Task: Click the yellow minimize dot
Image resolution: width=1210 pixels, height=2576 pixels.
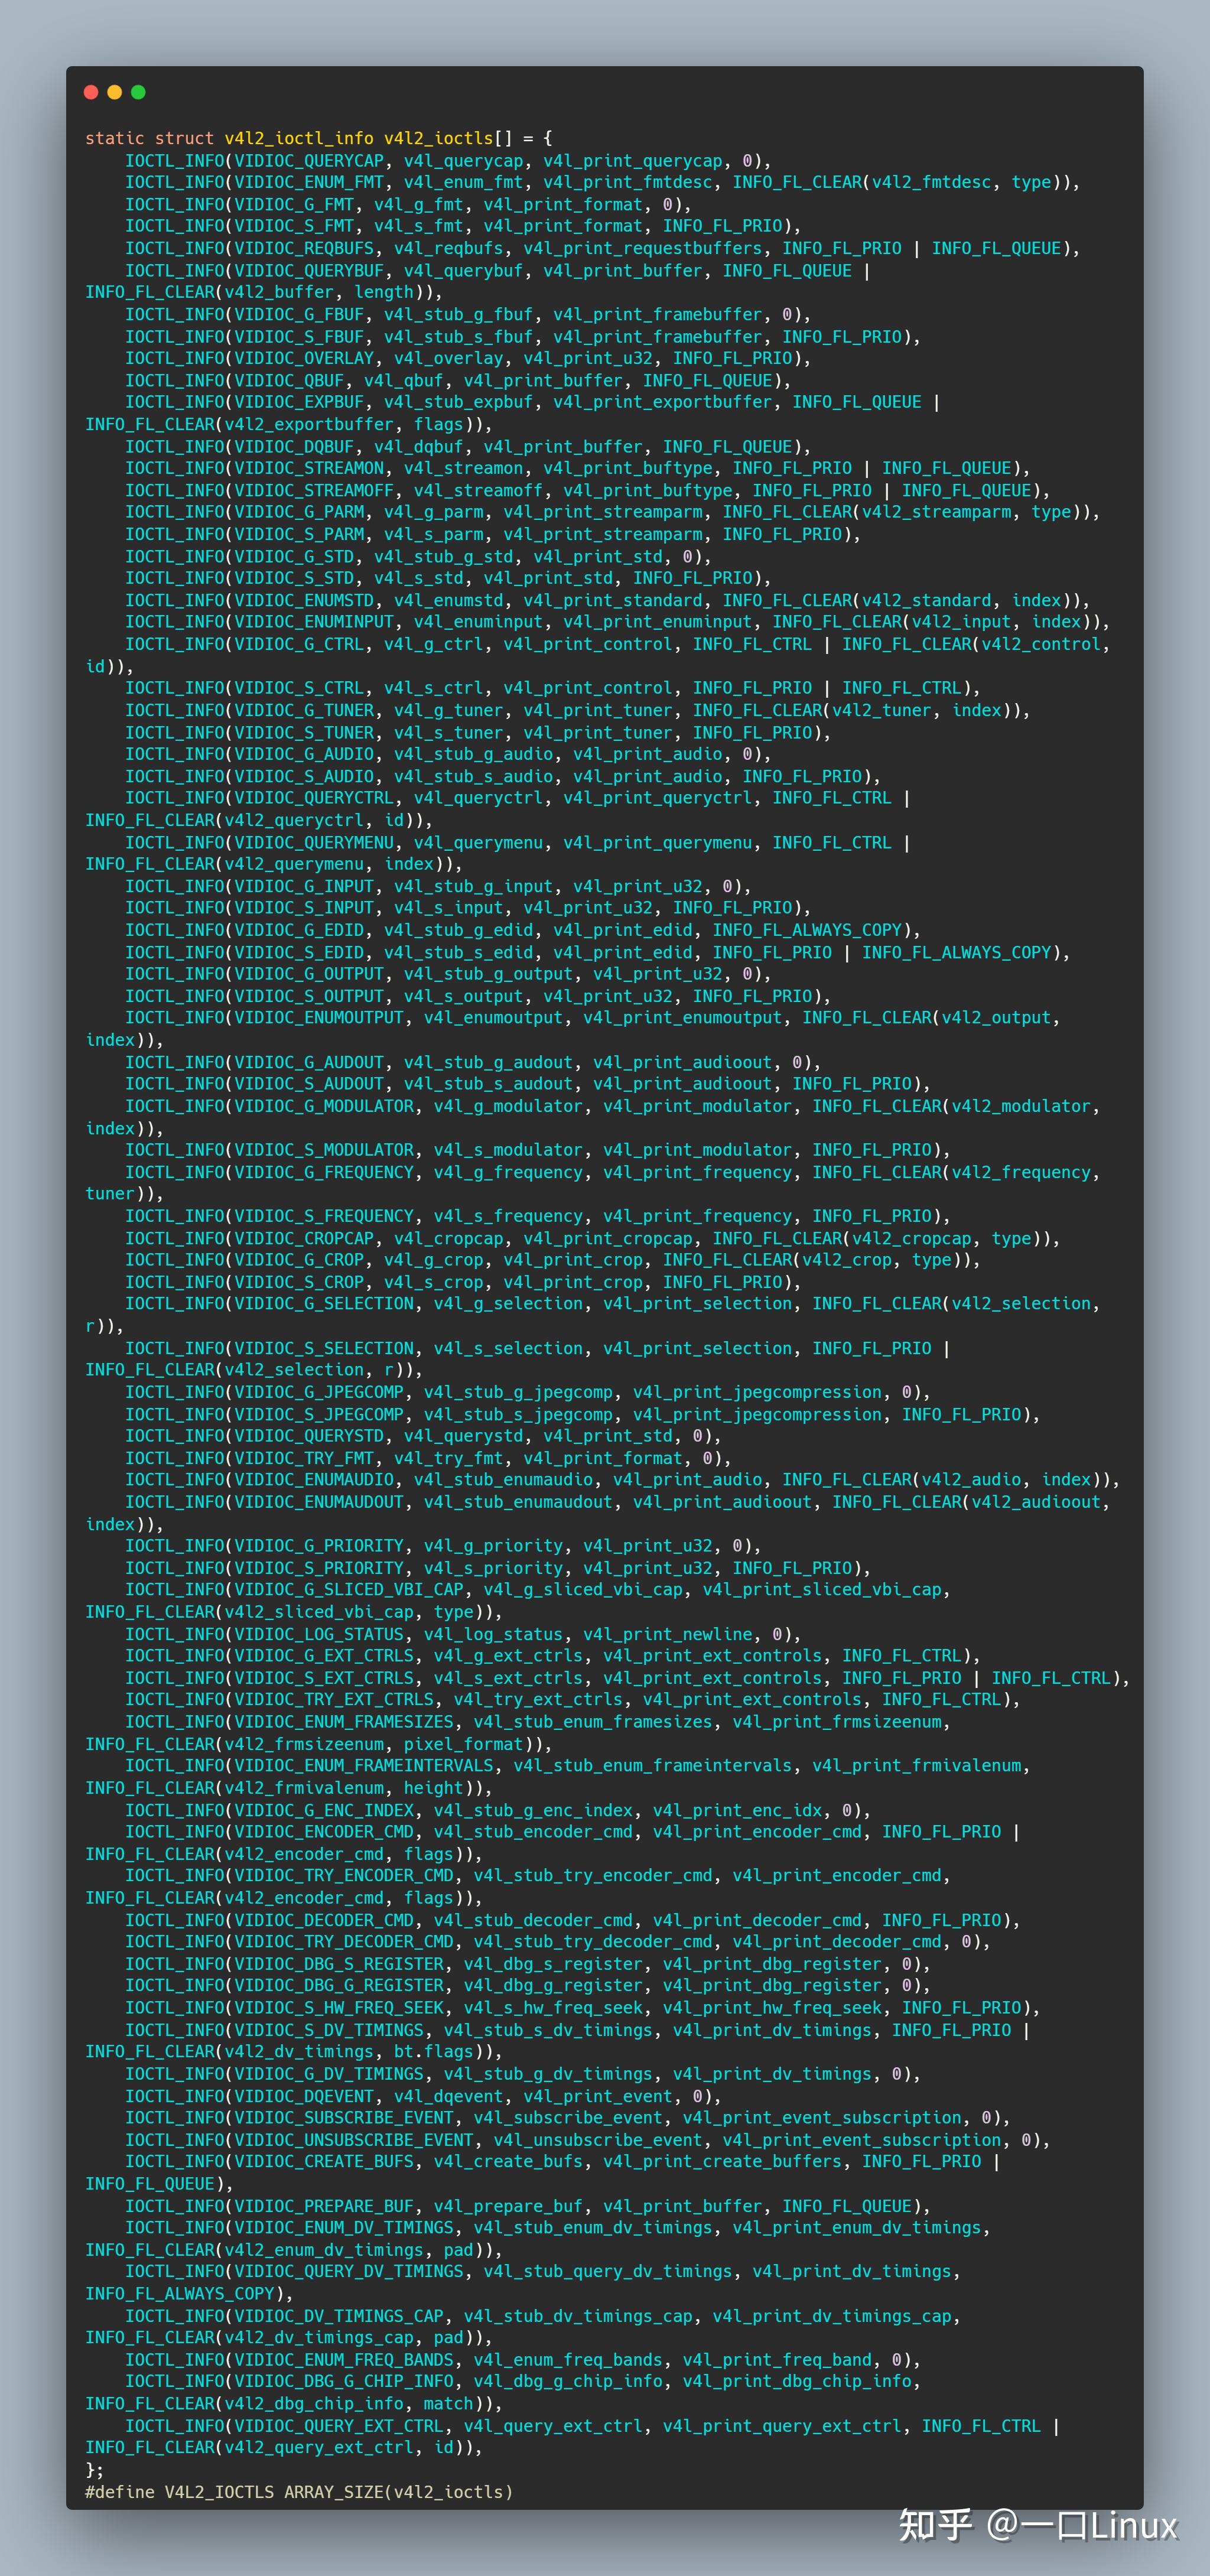Action: coord(115,92)
